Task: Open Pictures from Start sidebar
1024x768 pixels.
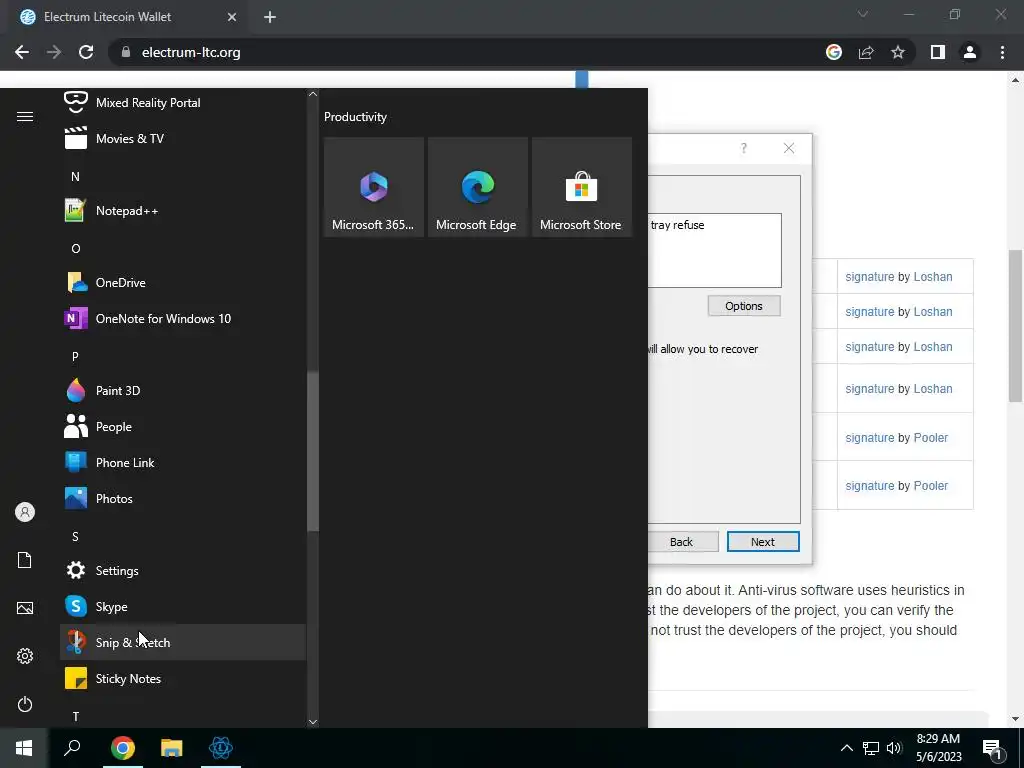Action: tap(25, 608)
